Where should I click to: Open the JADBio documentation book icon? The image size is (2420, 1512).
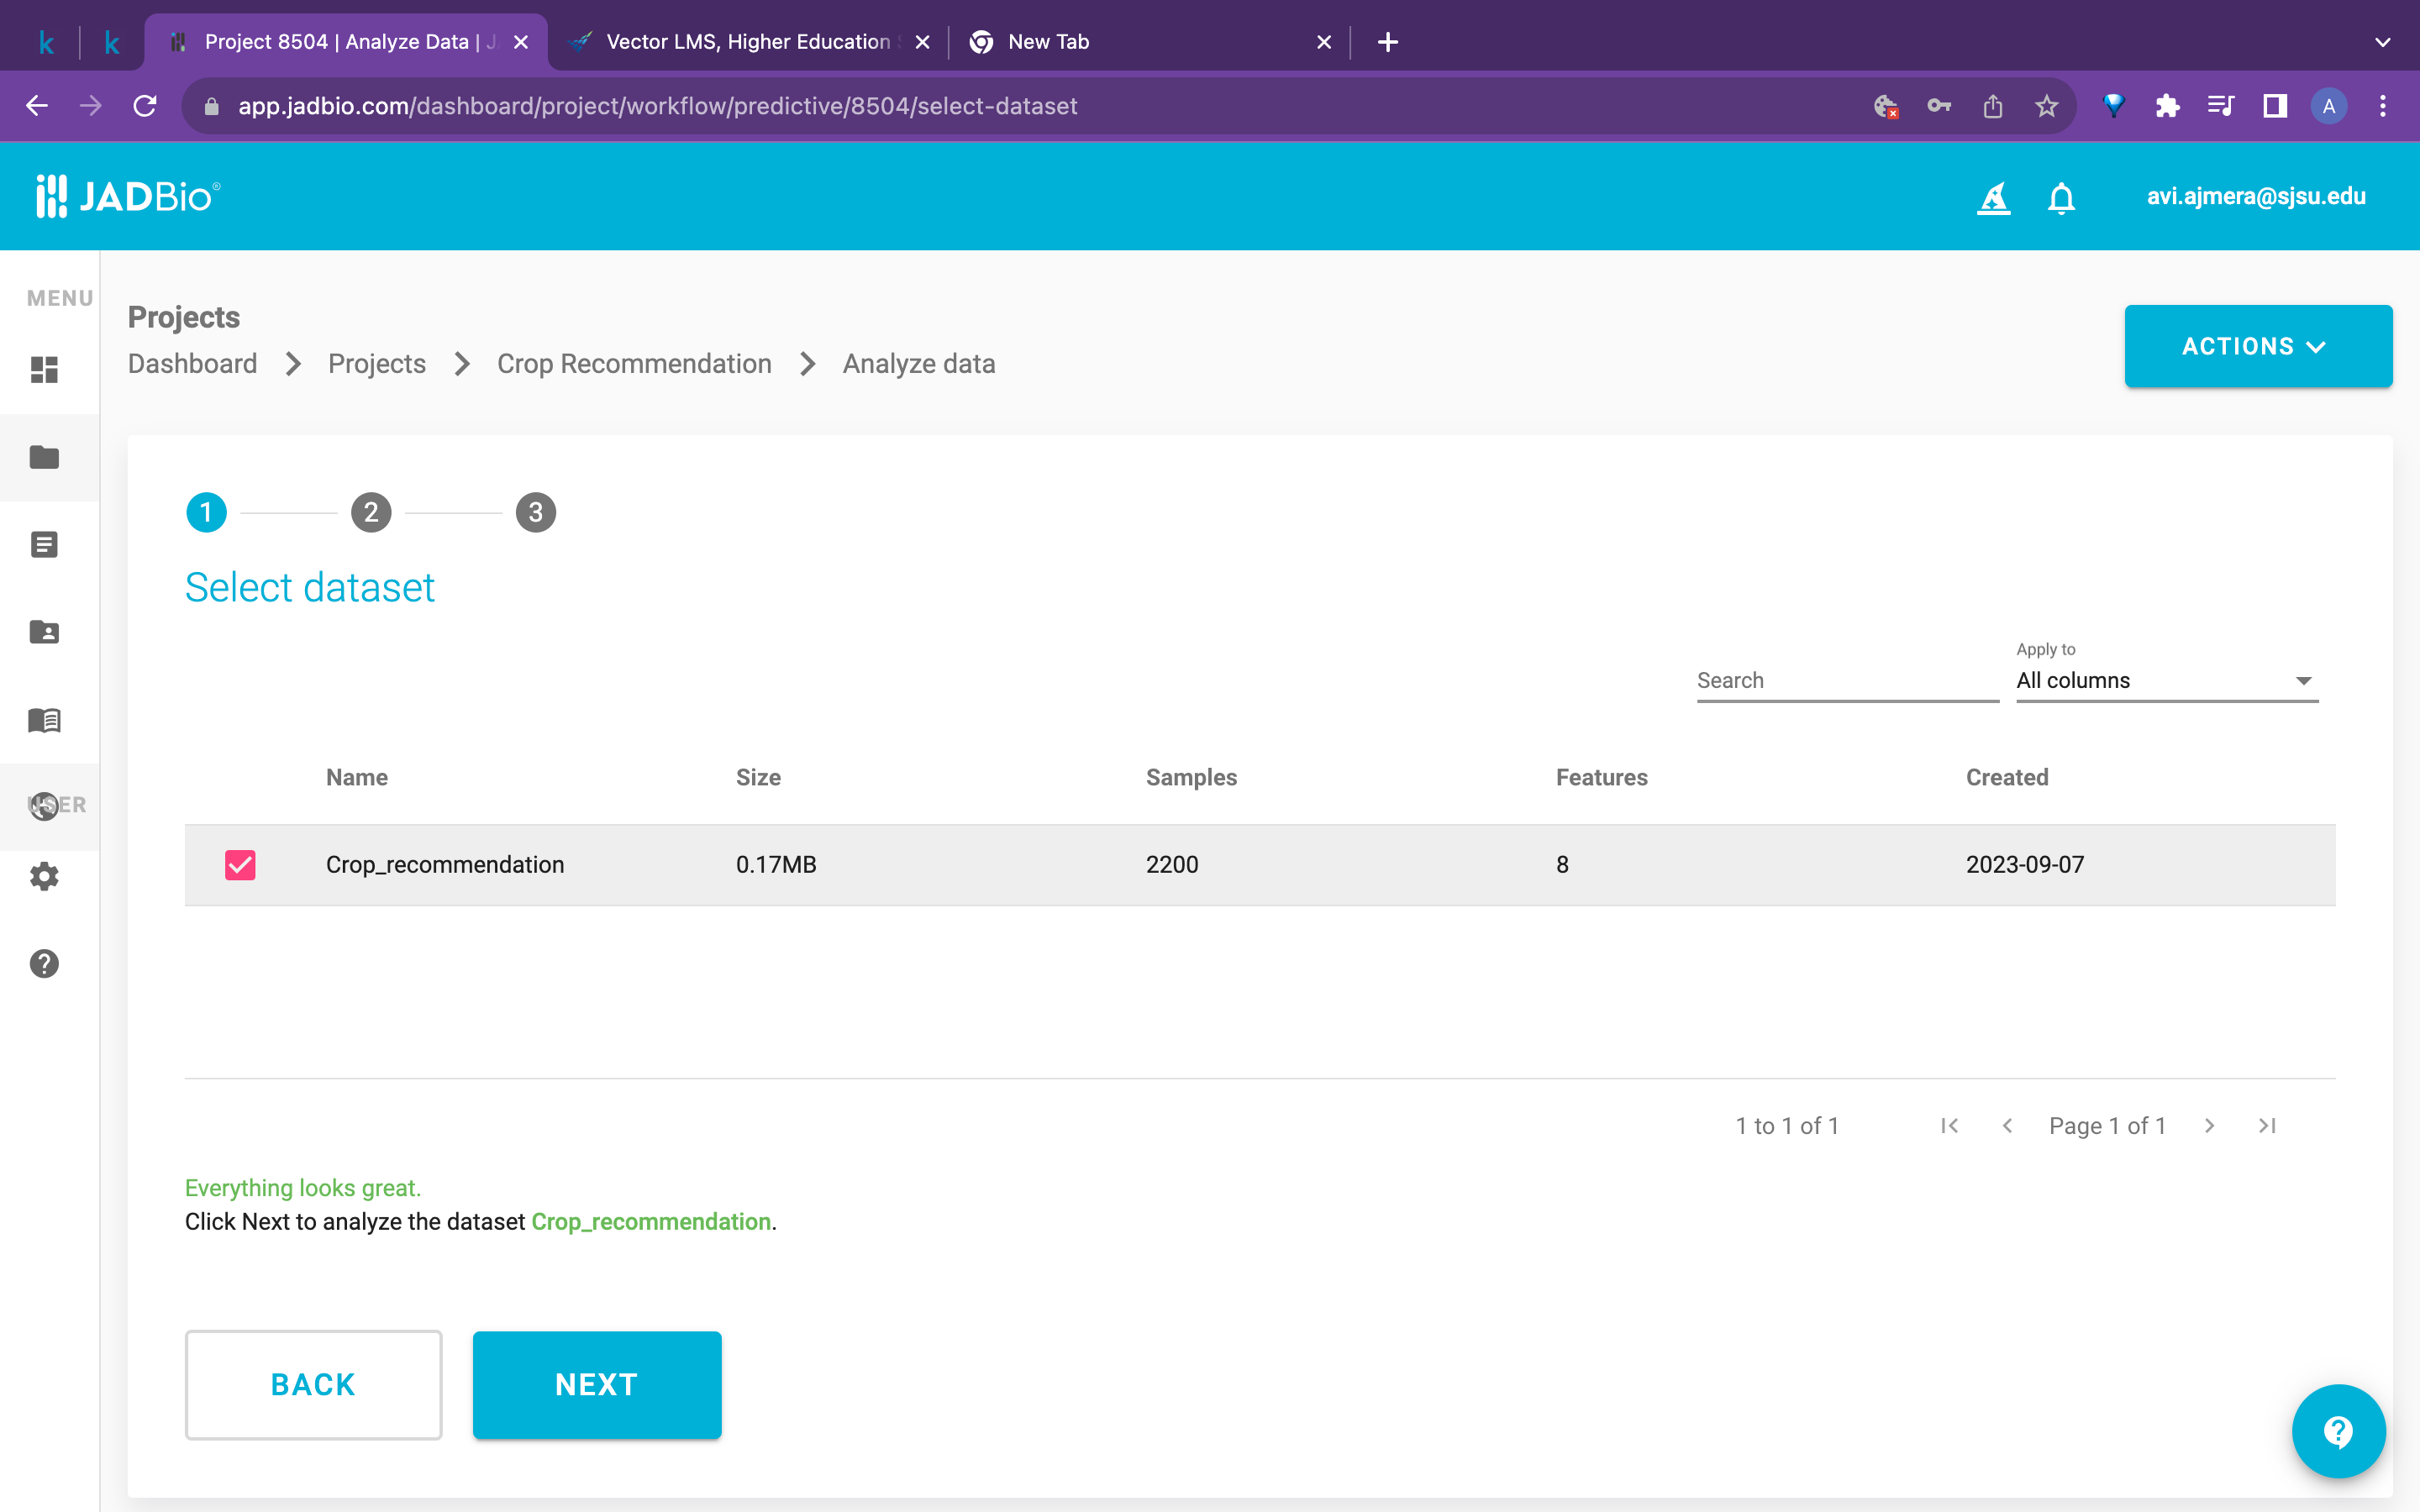pyautogui.click(x=44, y=721)
